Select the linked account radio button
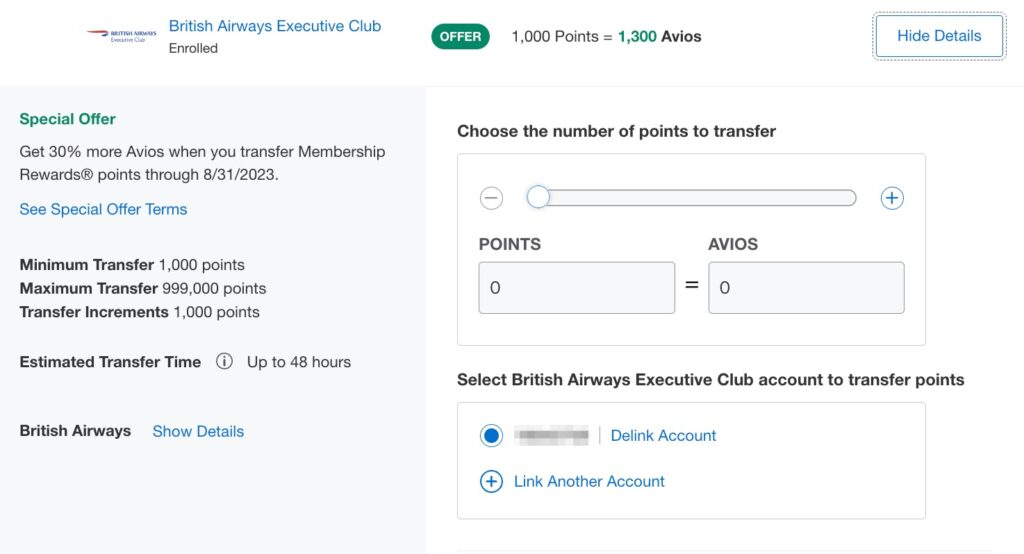This screenshot has height=554, width=1024. (491, 435)
